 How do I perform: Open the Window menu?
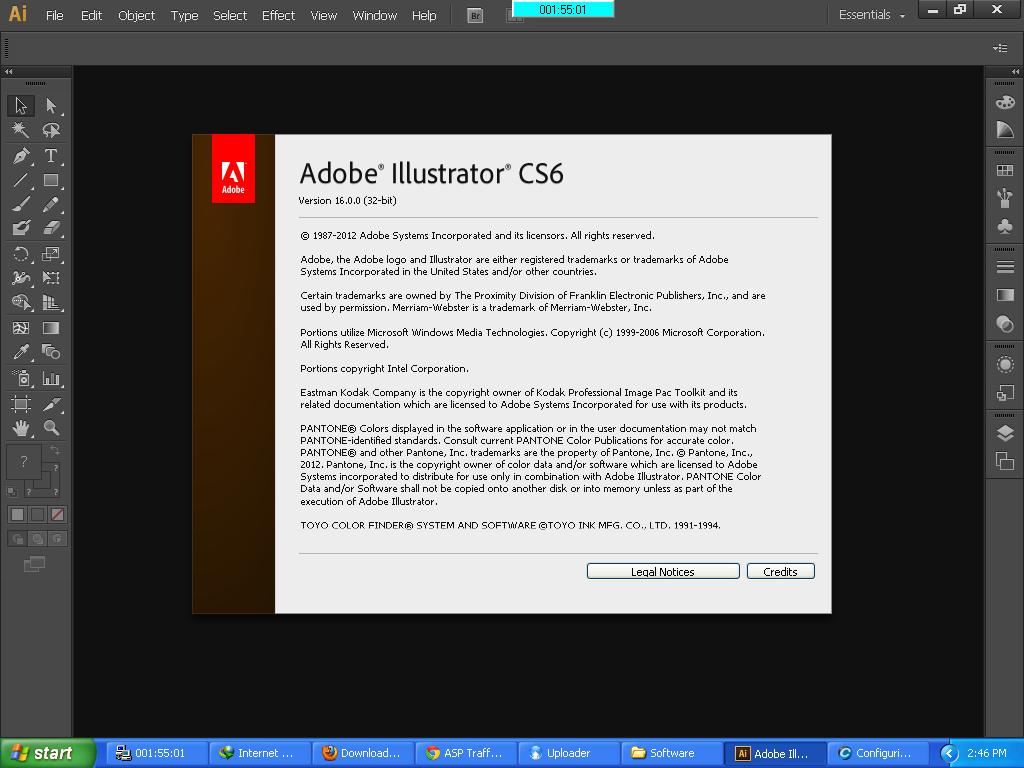374,15
